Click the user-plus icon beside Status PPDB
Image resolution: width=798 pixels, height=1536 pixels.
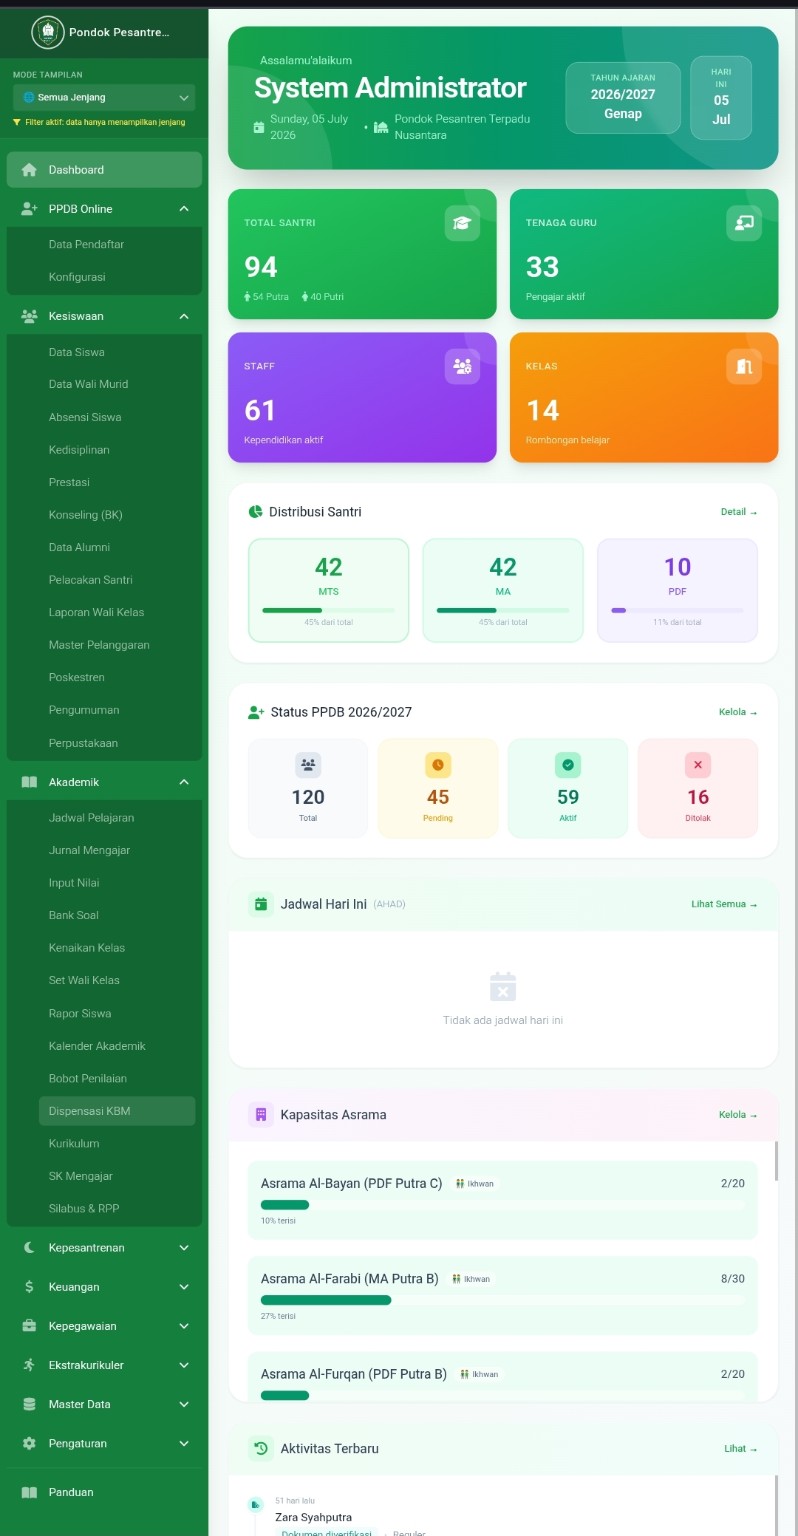[256, 713]
